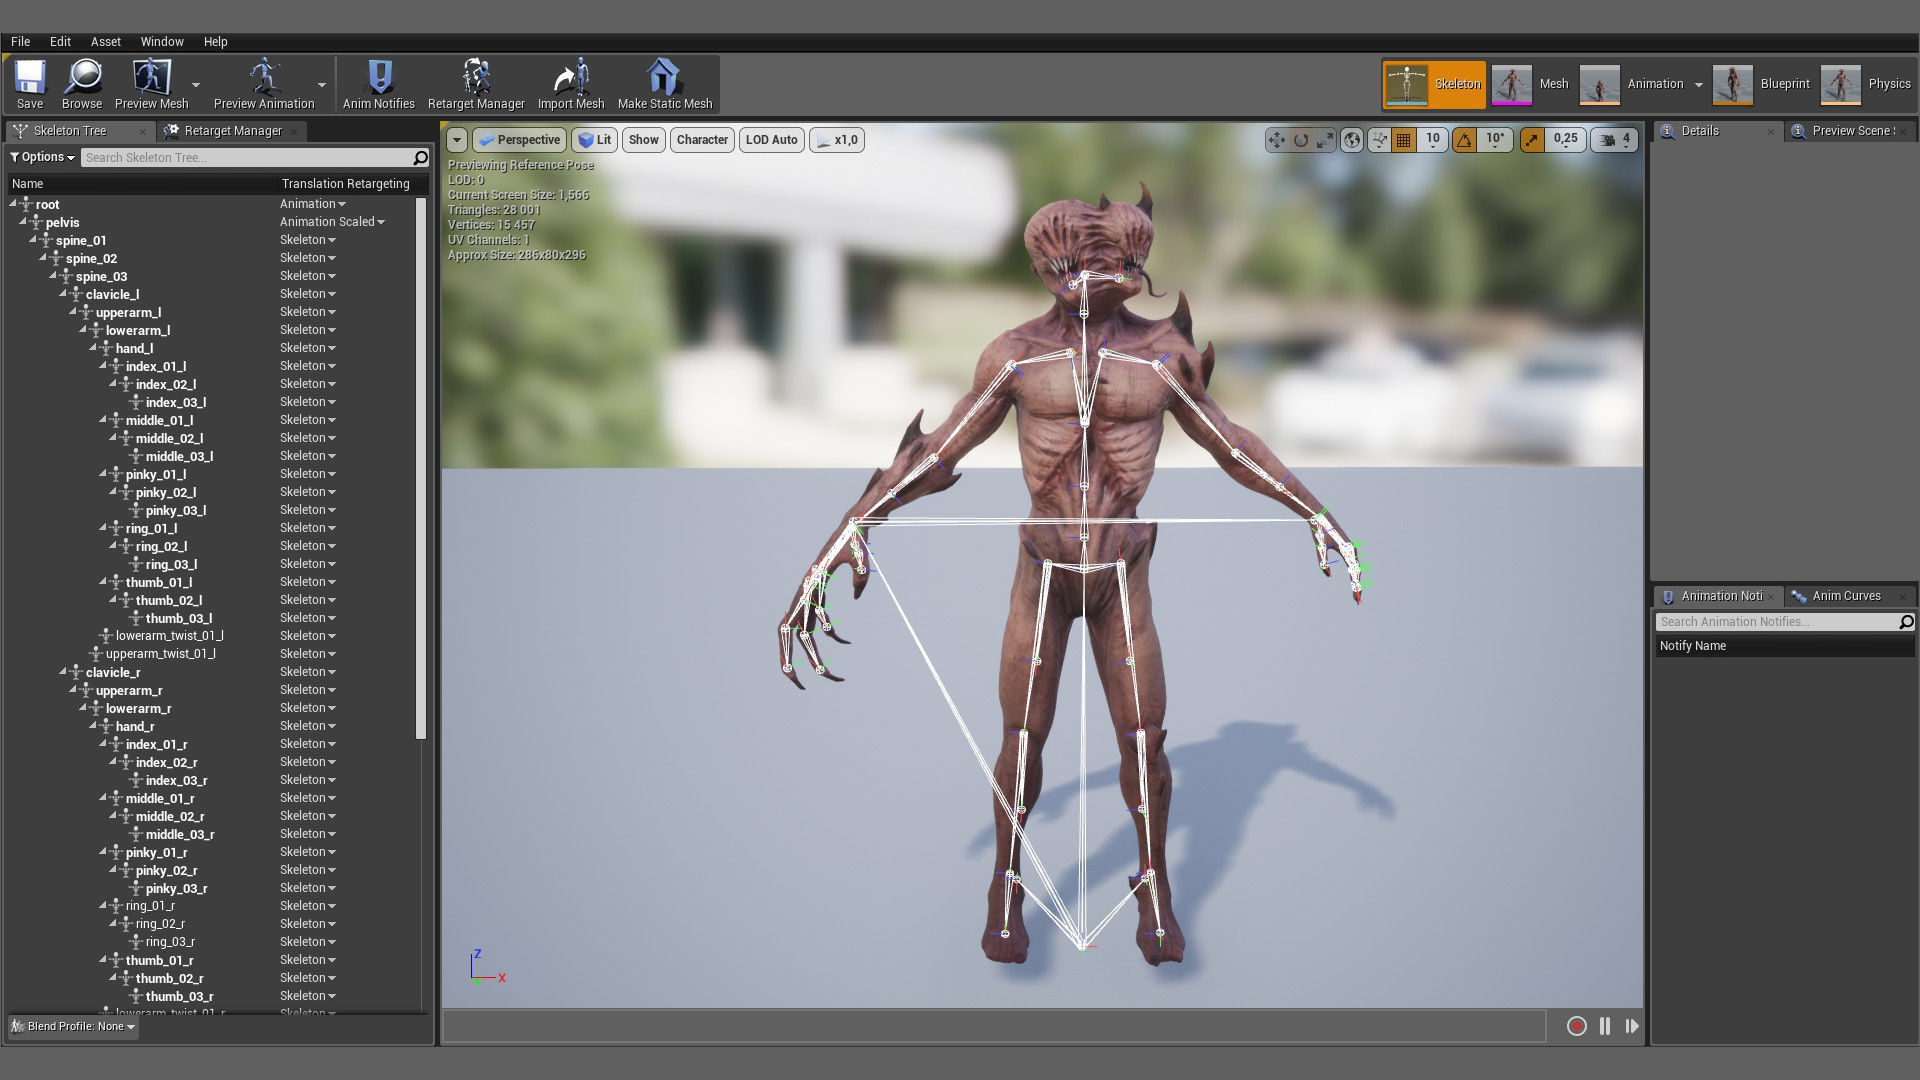Viewport: 1920px width, 1080px height.
Task: Open viewport options dropdown arrow
Action: [457, 140]
